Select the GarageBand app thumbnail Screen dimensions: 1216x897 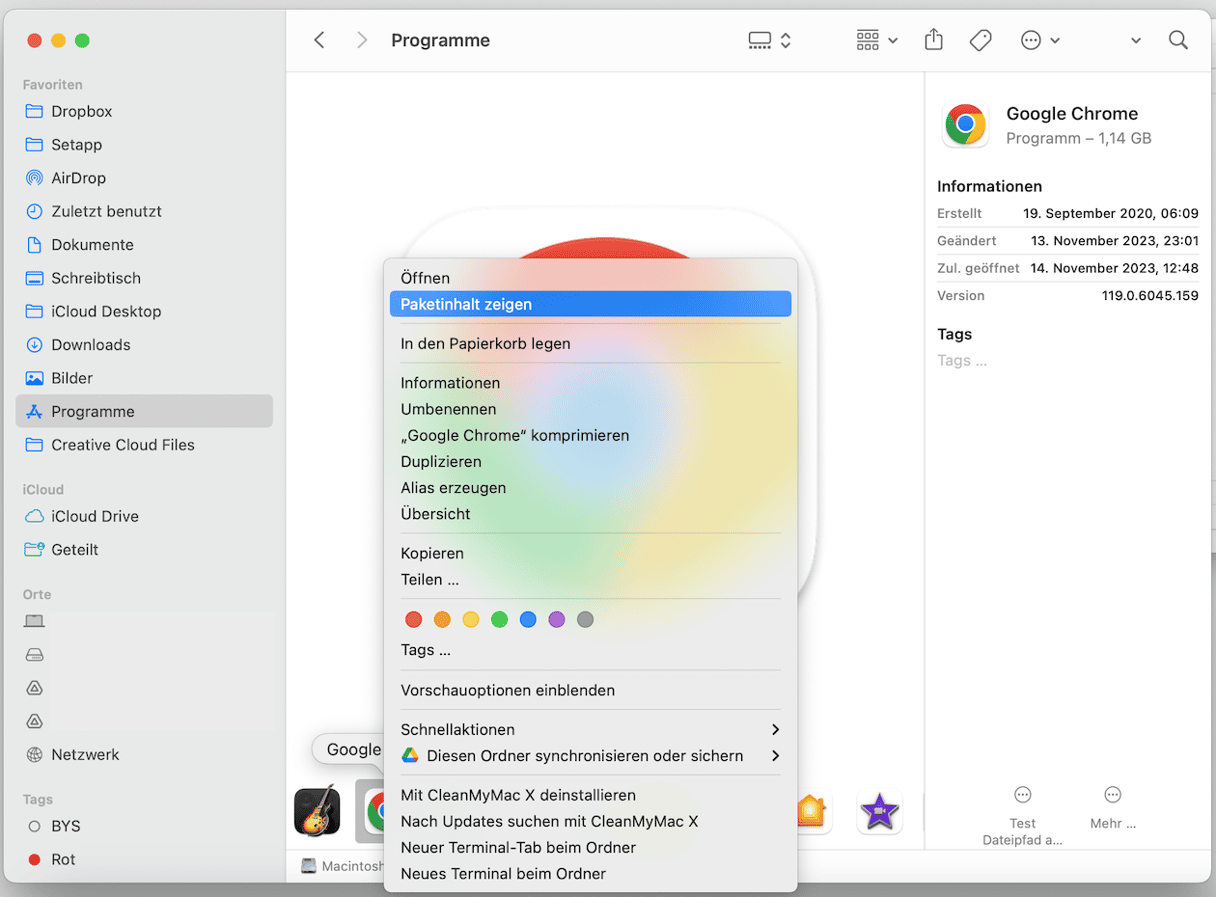[x=318, y=811]
